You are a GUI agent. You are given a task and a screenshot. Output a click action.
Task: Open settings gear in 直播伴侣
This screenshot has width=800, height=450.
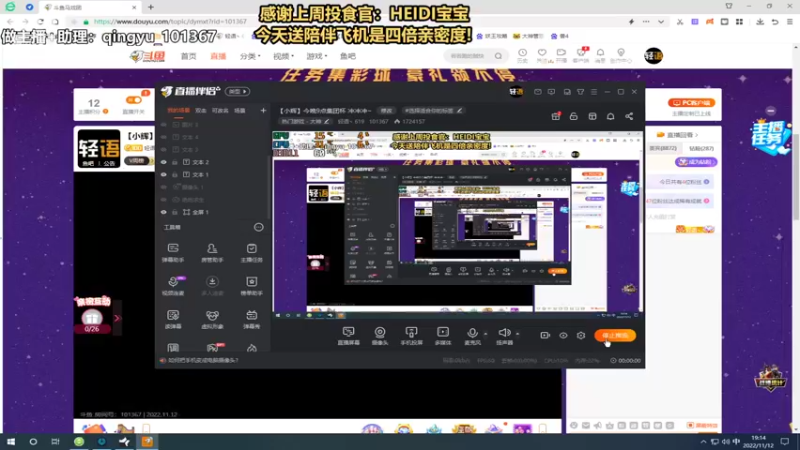(x=581, y=335)
